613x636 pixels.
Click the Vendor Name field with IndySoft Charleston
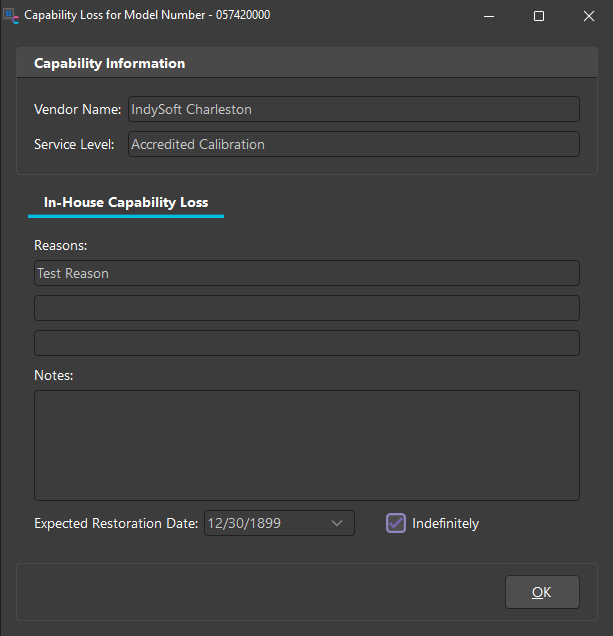(x=353, y=109)
